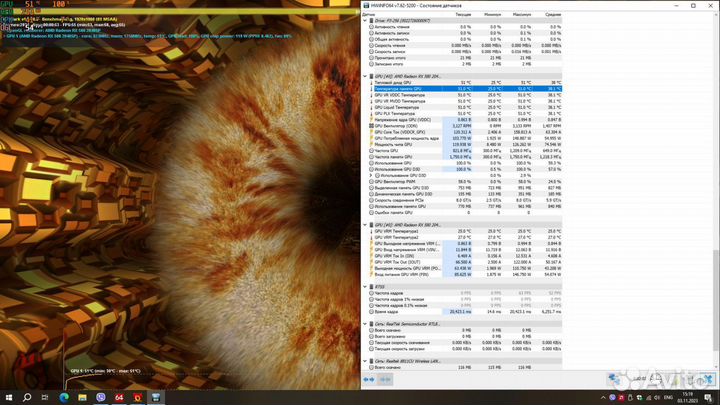Select the Скорость соединения PCIe row

[465, 200]
